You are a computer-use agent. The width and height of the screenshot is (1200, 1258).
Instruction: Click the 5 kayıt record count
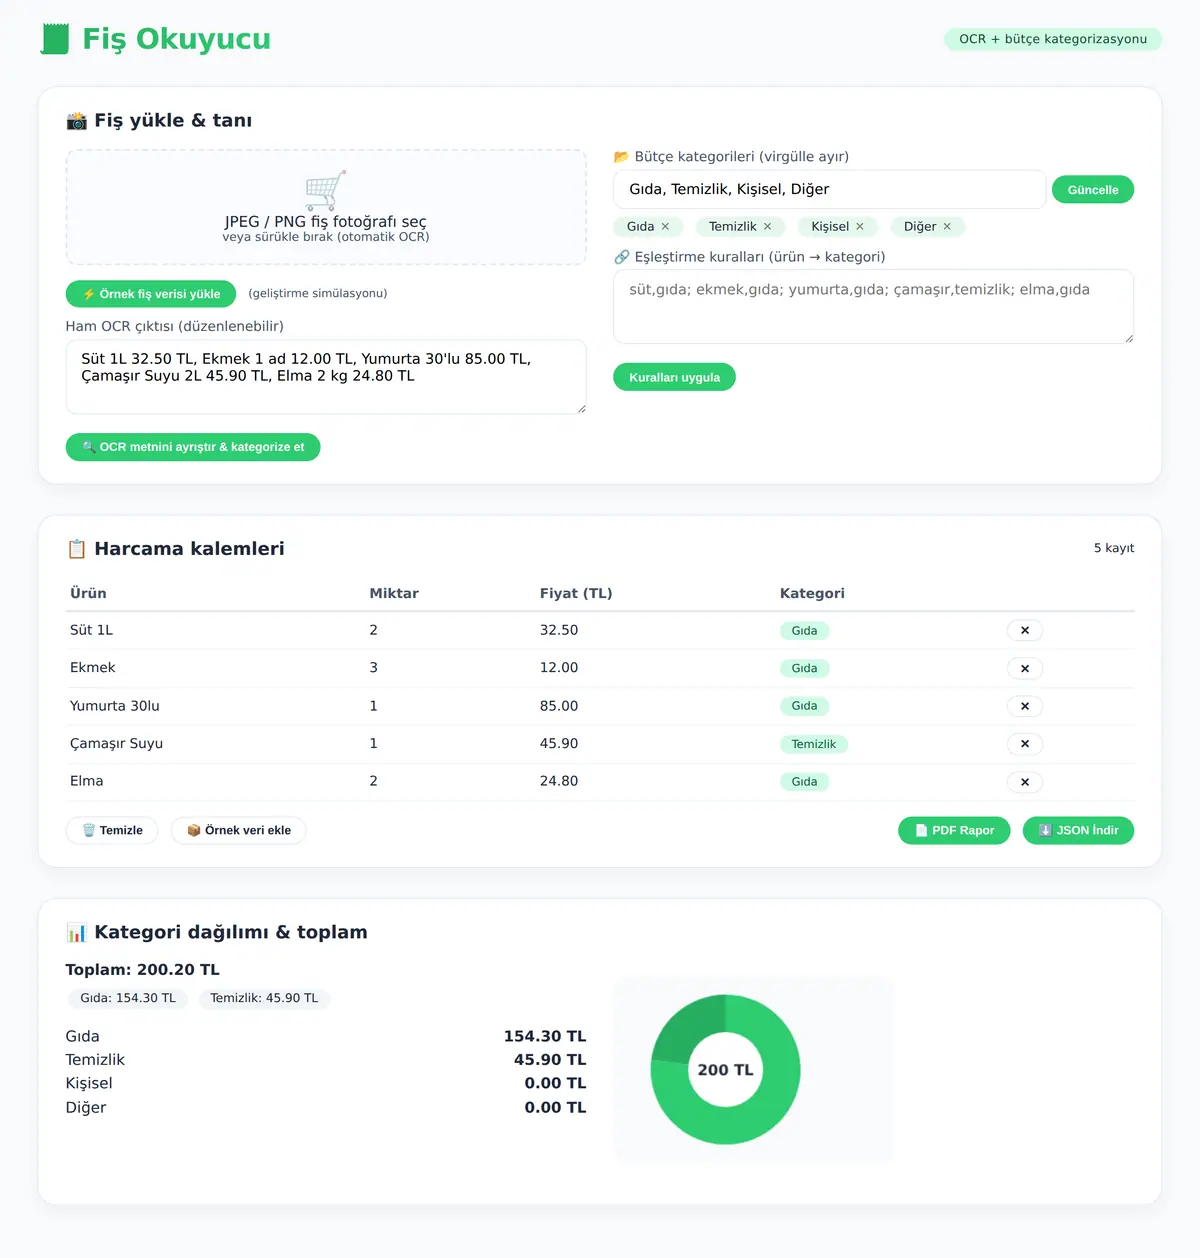pos(1114,548)
